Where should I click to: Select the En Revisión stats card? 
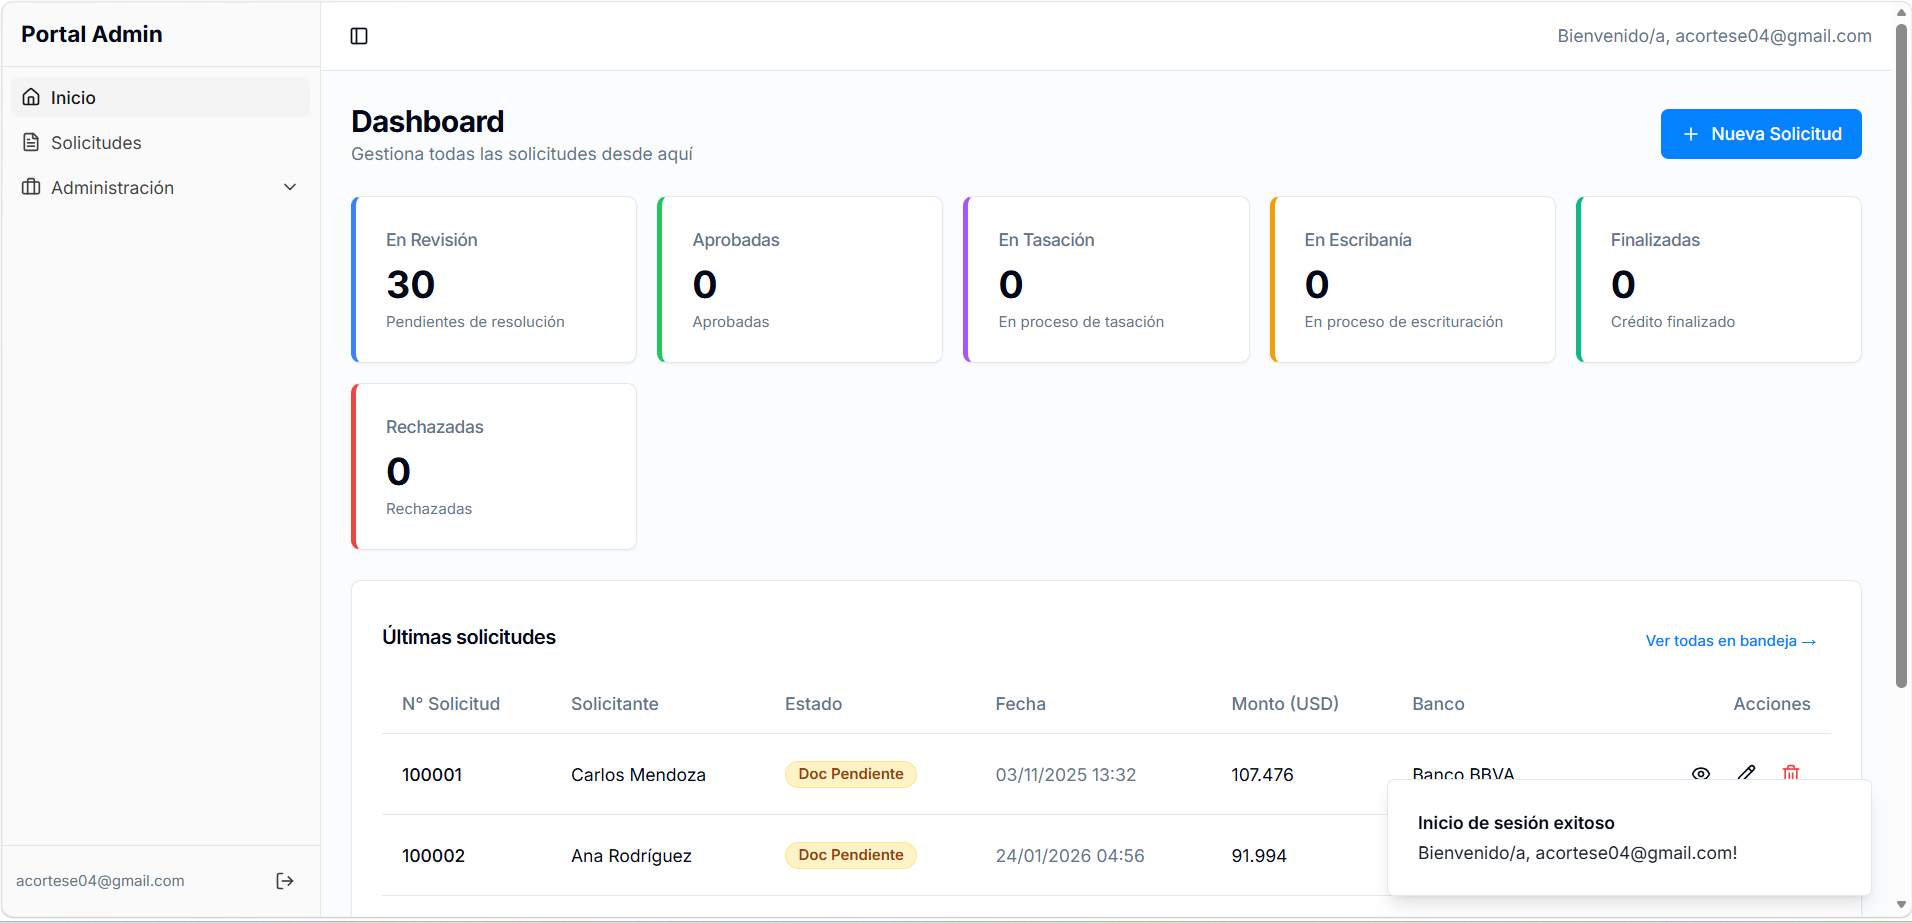click(493, 279)
